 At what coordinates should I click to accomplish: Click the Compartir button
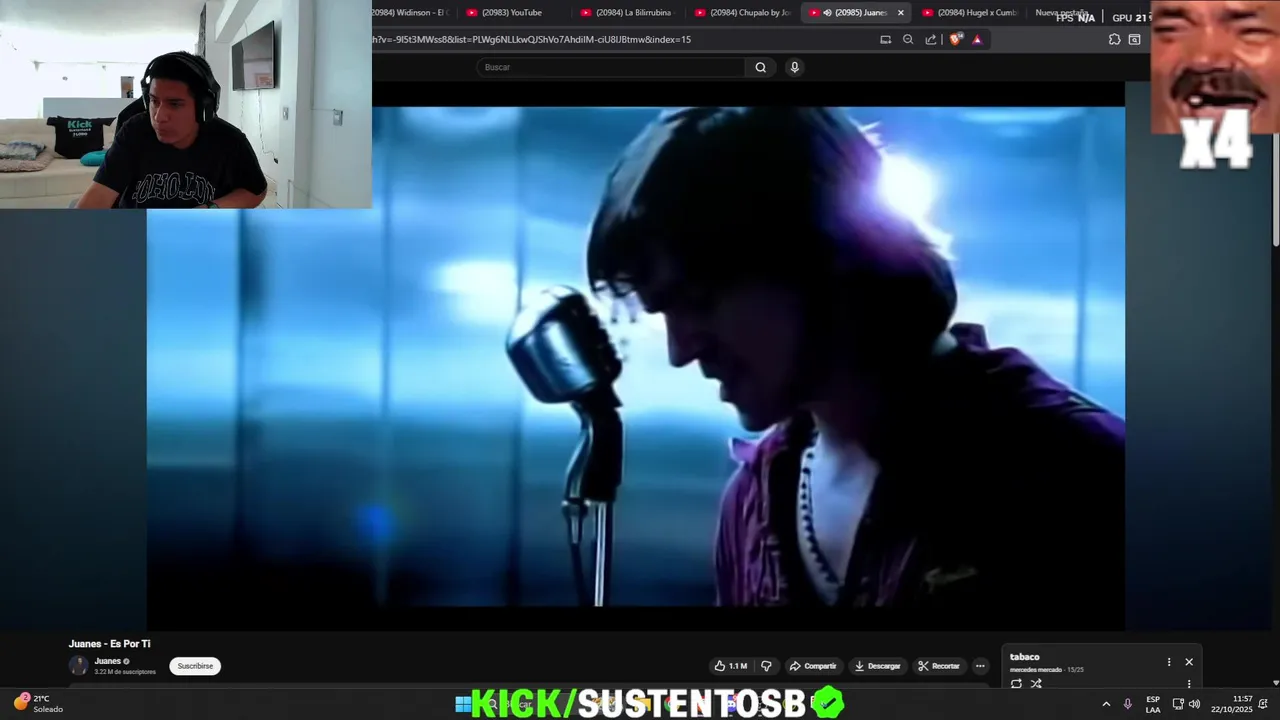point(812,666)
